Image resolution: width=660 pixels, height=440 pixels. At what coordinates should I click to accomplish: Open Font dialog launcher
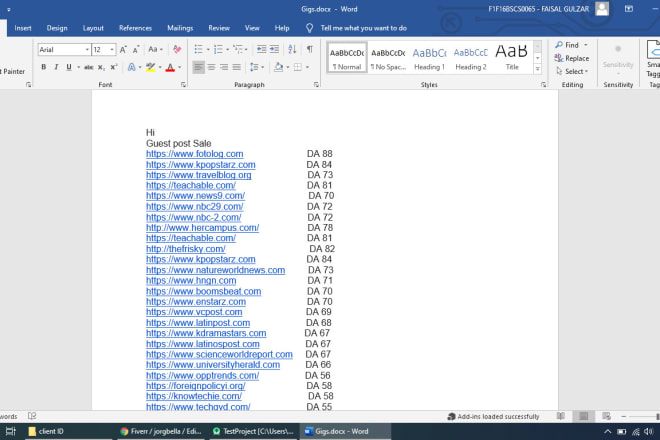pyautogui.click(x=184, y=85)
